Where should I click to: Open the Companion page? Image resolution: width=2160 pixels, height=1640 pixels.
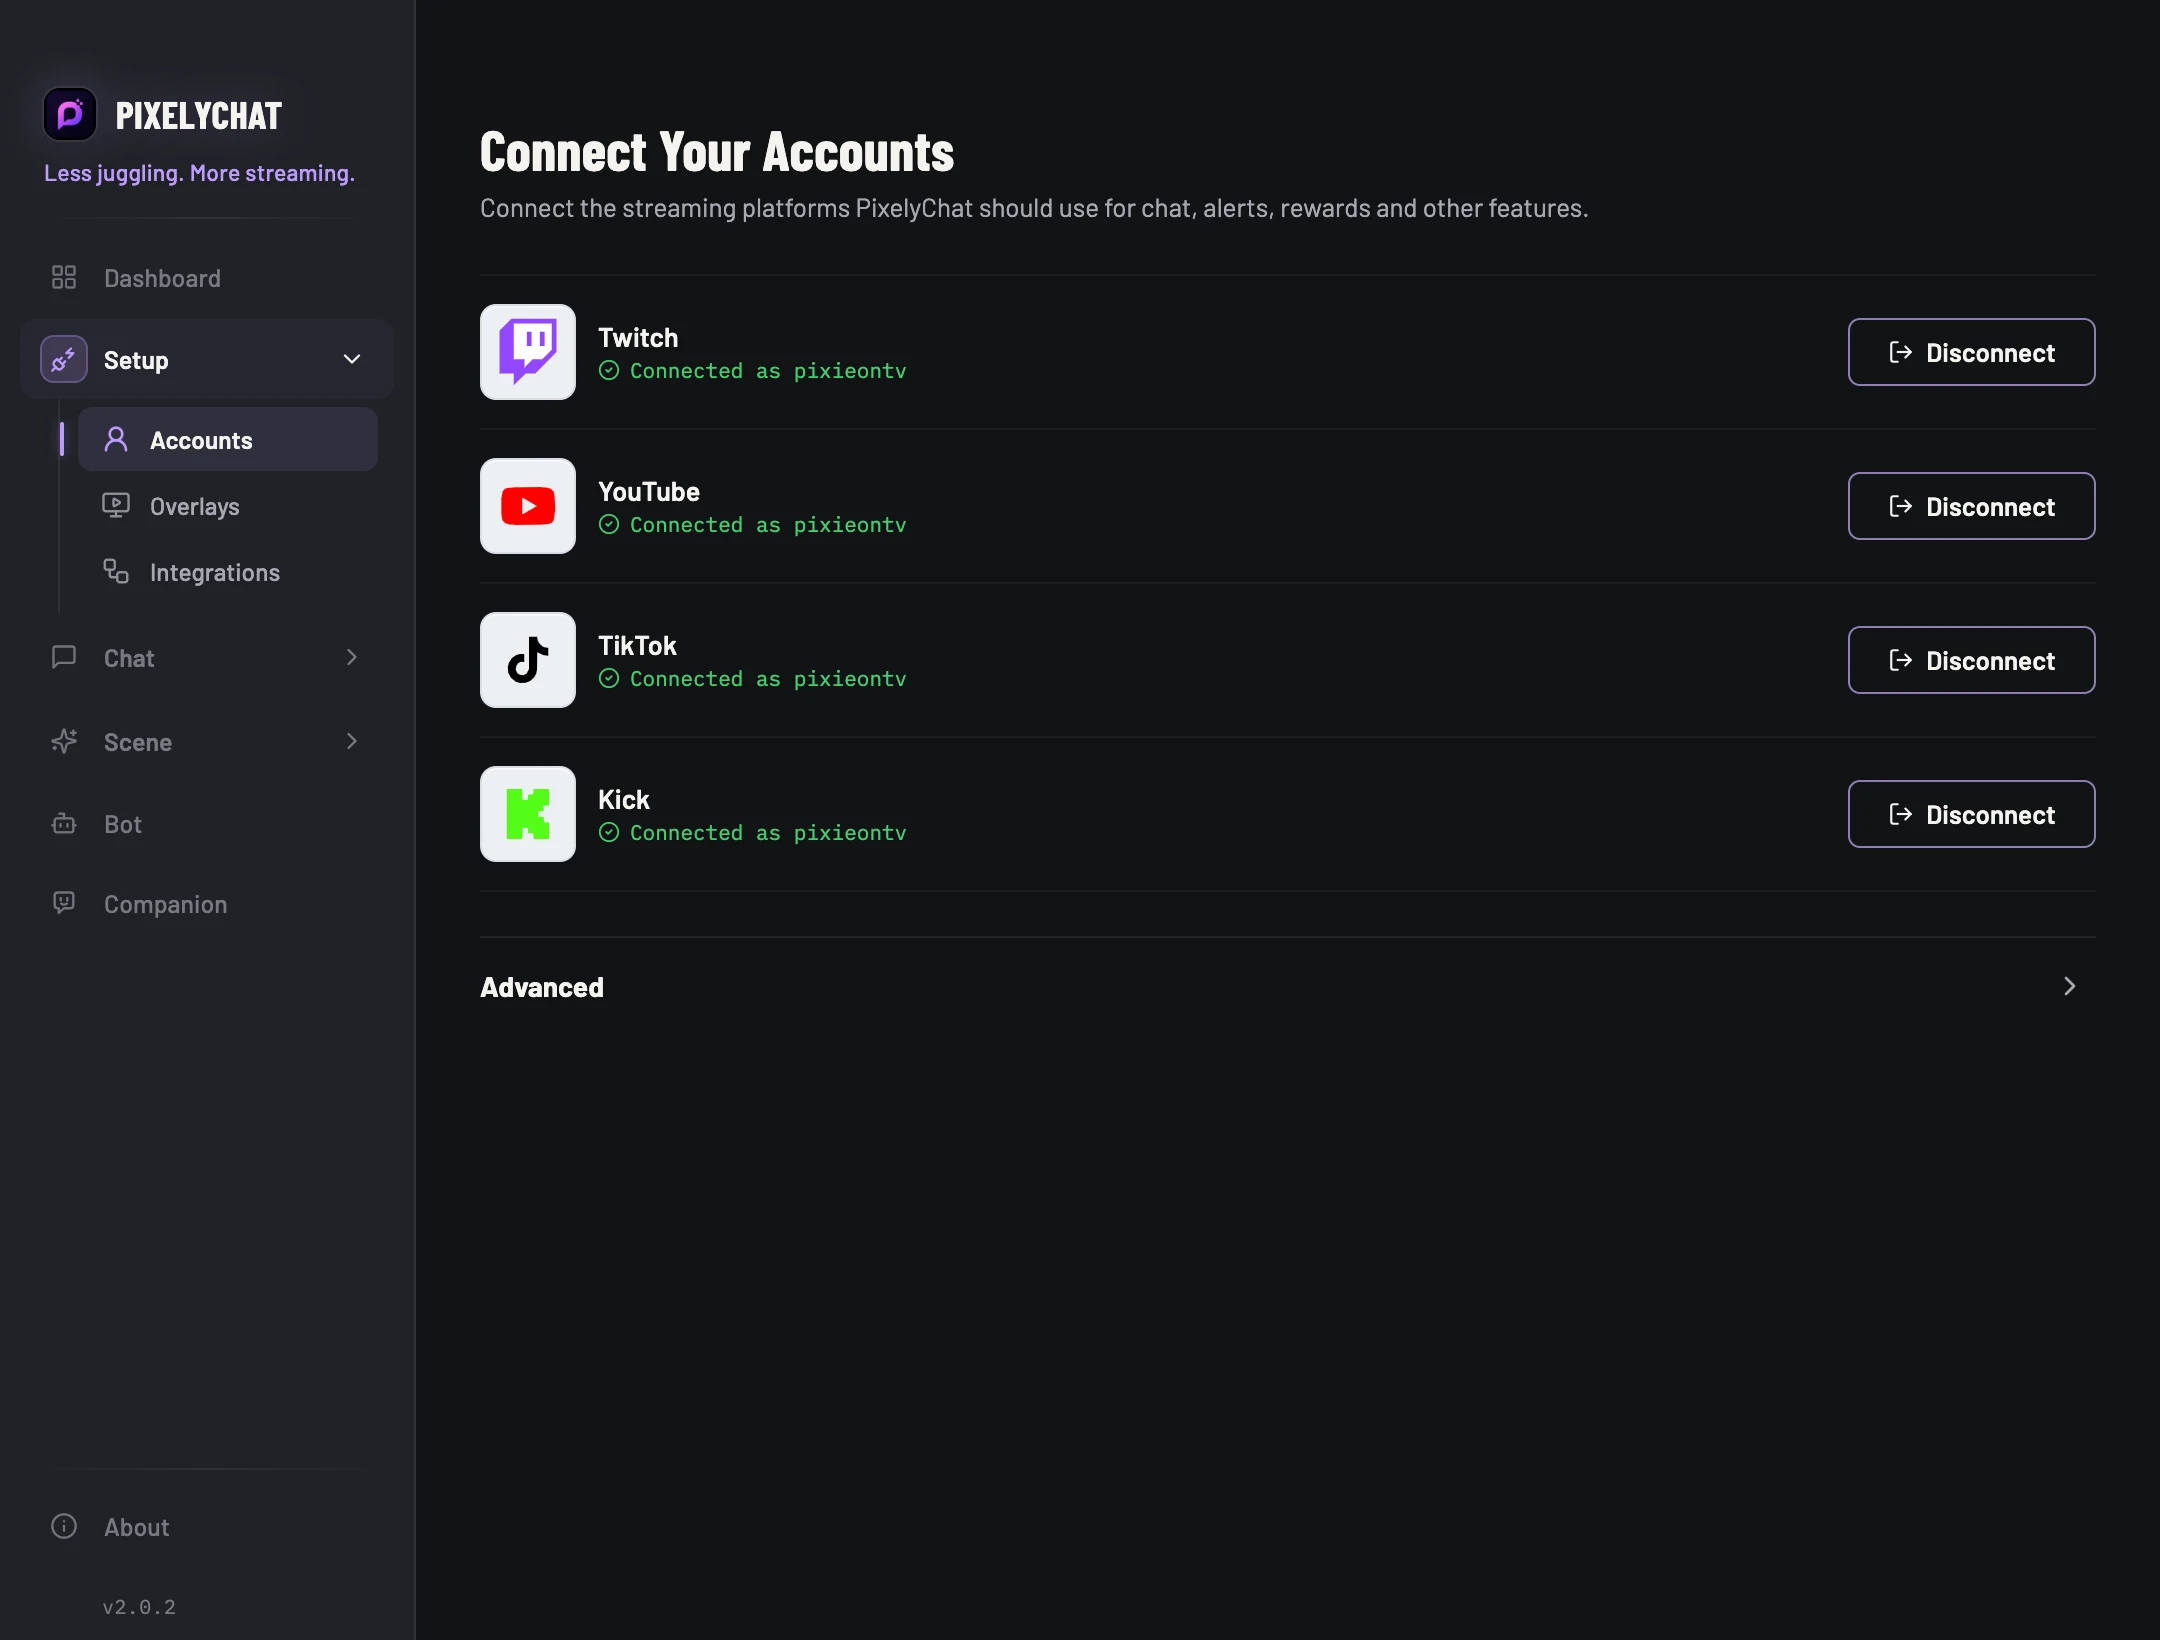click(207, 904)
